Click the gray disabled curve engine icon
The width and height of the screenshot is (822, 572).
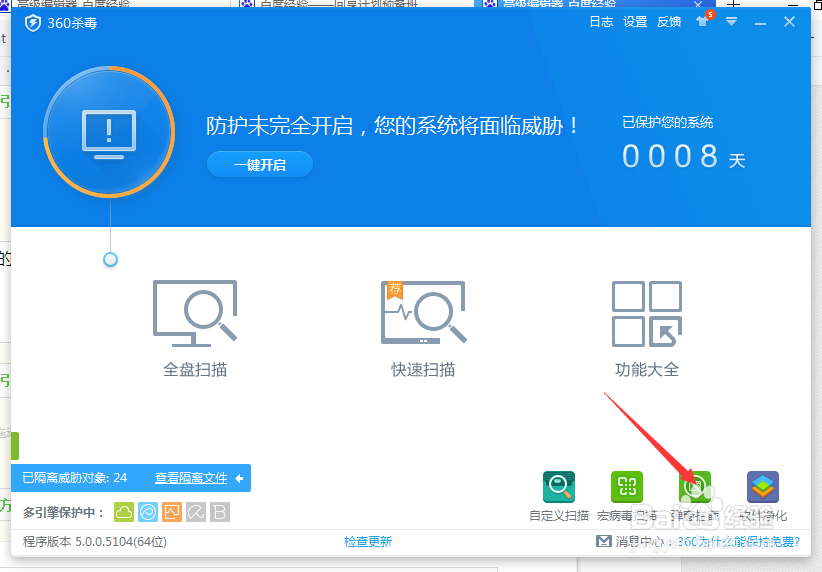(196, 512)
